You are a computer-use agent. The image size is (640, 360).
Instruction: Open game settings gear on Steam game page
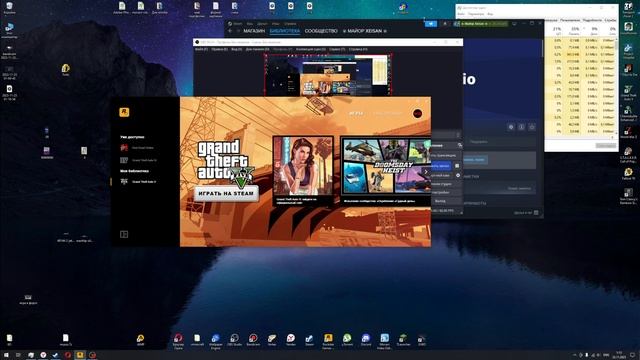(511, 127)
